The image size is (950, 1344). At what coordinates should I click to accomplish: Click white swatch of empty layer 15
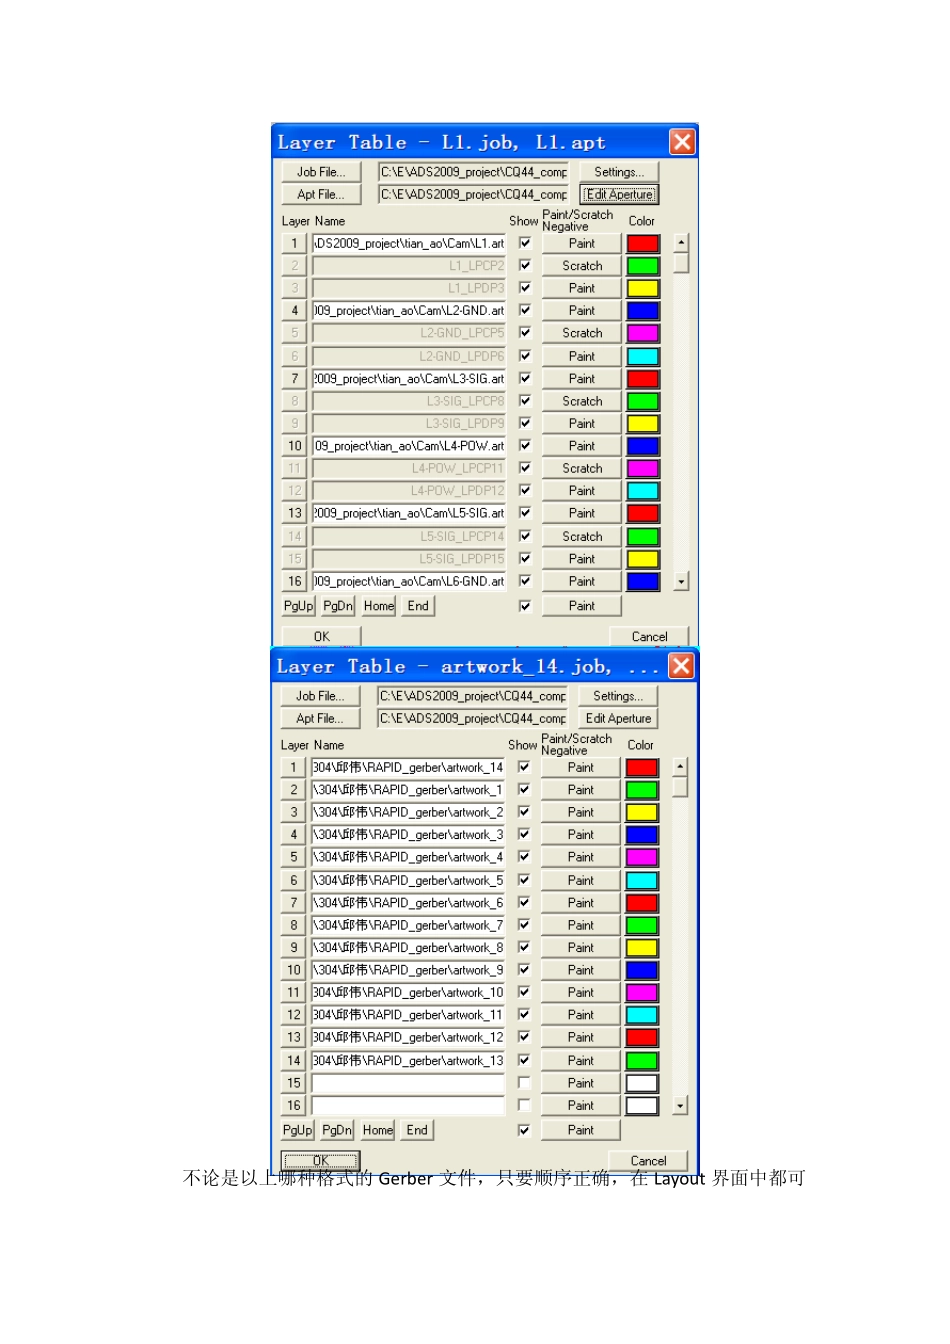(x=642, y=1083)
